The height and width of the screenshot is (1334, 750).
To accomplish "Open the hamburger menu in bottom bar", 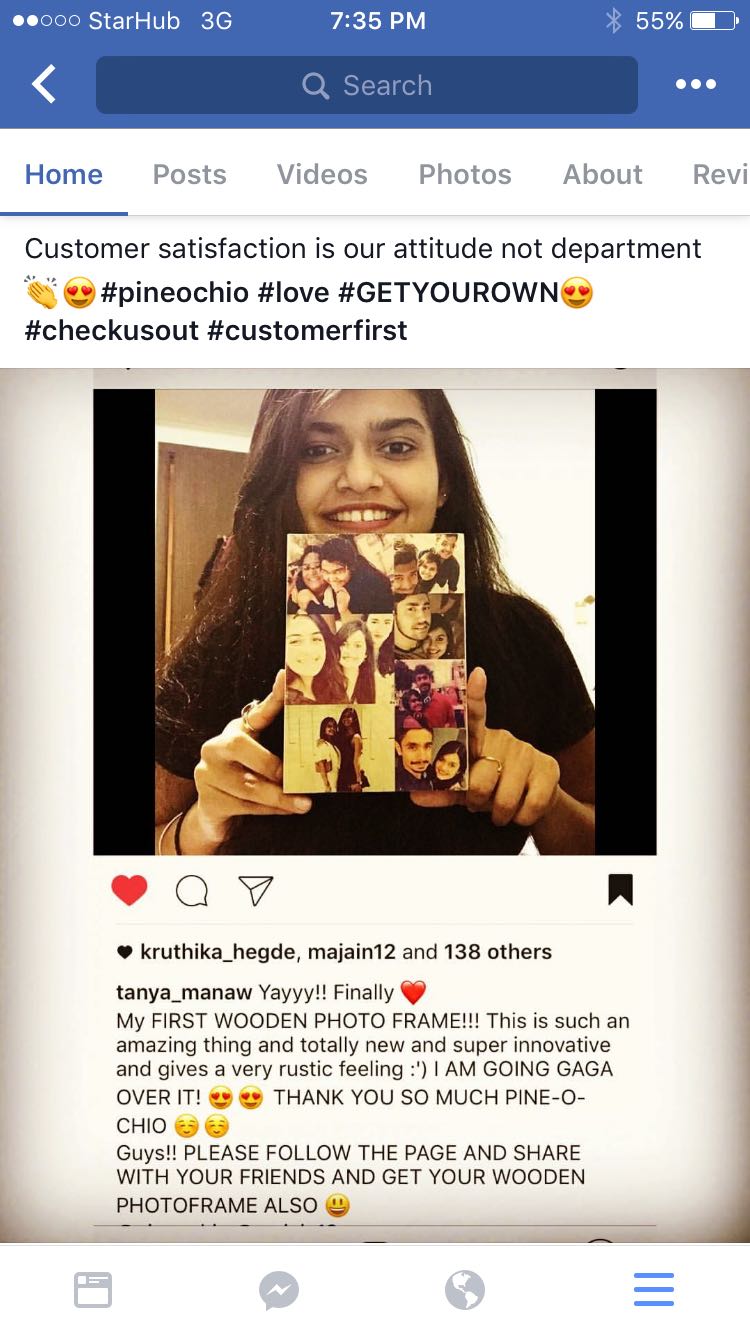I will pos(654,1290).
